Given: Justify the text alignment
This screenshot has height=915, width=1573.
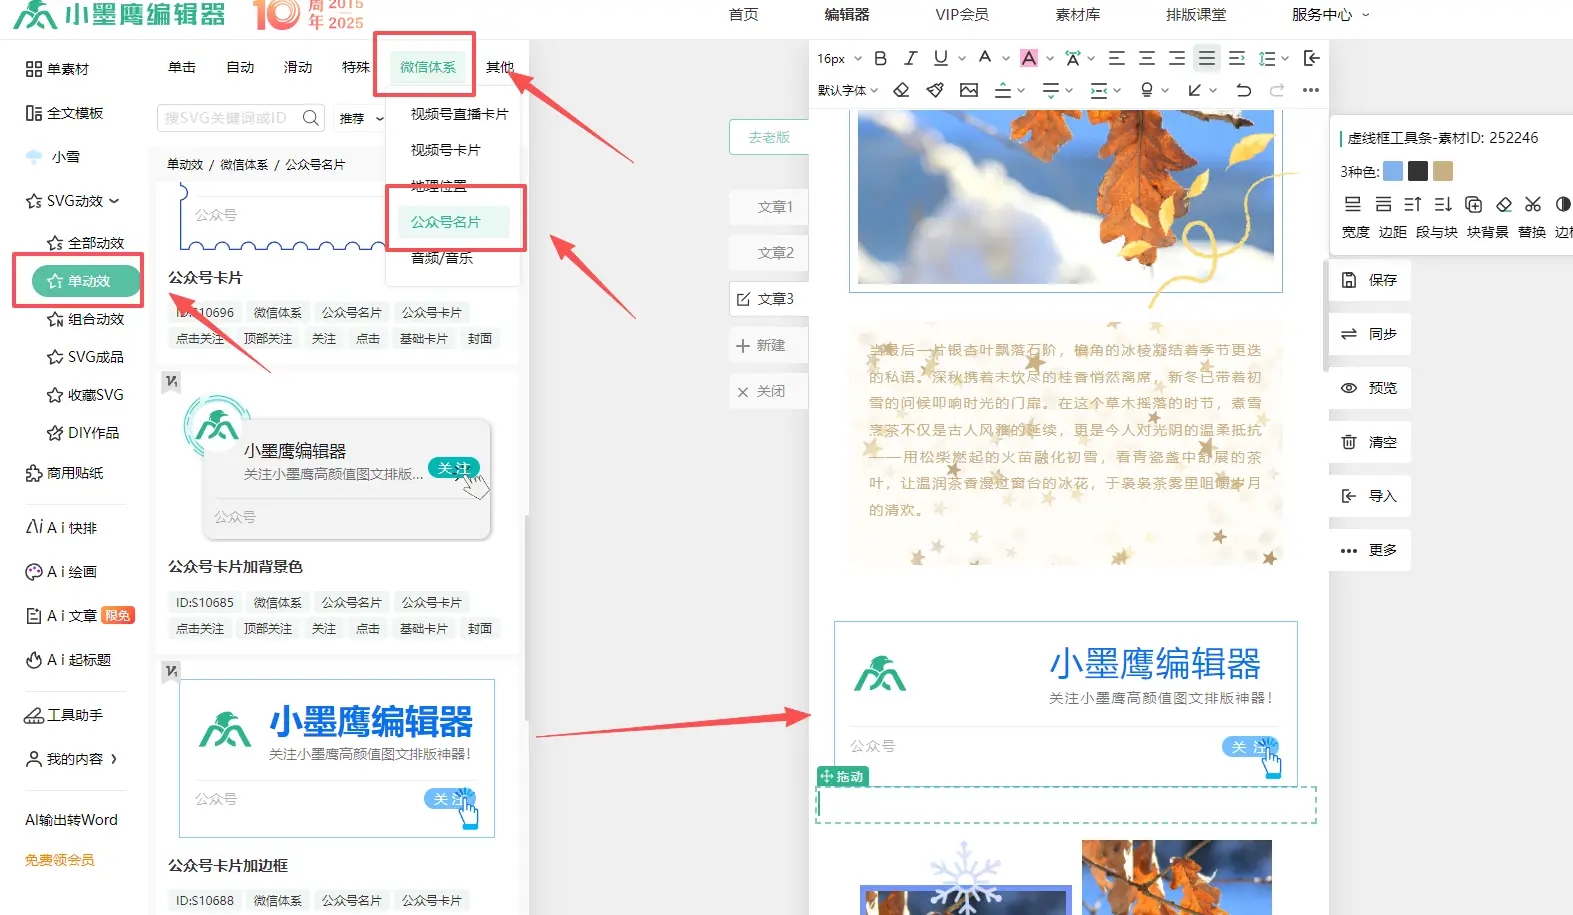Looking at the screenshot, I should [x=1207, y=59].
